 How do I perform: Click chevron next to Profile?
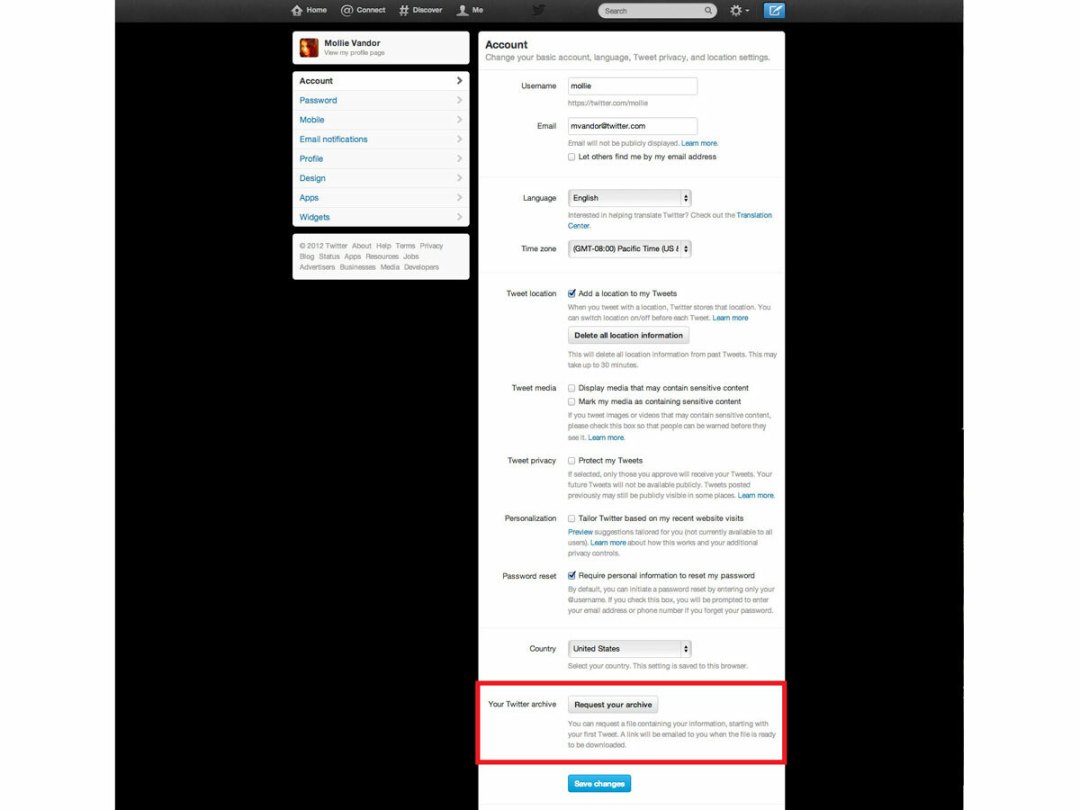pos(459,158)
